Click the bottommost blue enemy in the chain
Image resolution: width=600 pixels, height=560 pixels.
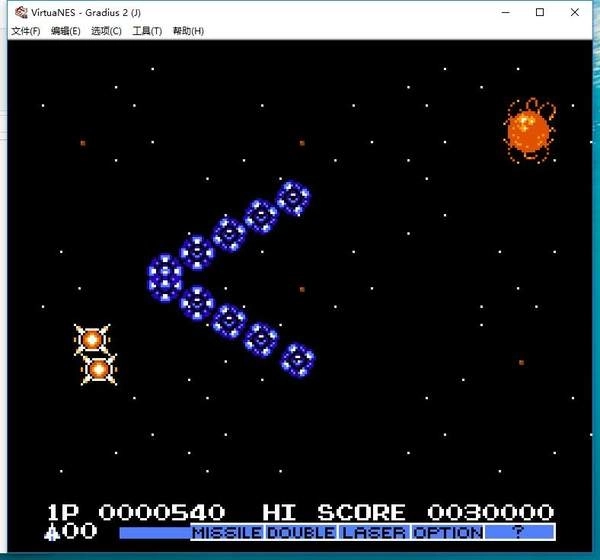(x=297, y=359)
